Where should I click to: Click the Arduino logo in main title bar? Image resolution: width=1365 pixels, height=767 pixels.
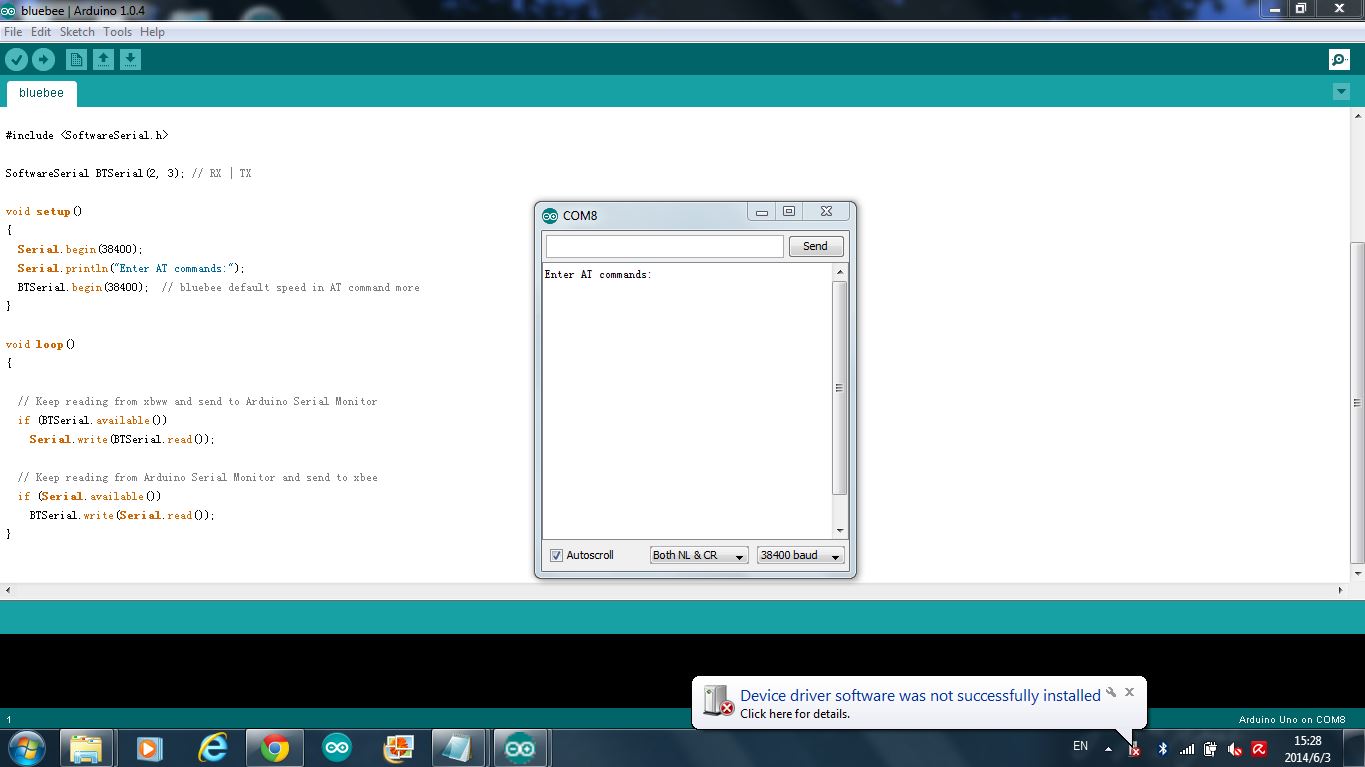8,9
